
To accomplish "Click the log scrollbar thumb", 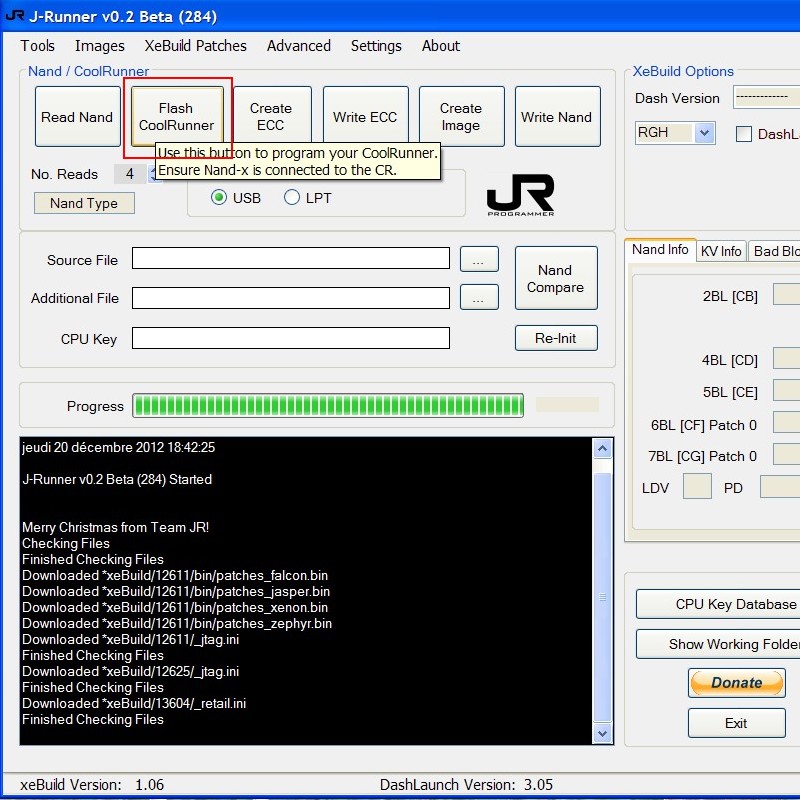I will pyautogui.click(x=602, y=597).
